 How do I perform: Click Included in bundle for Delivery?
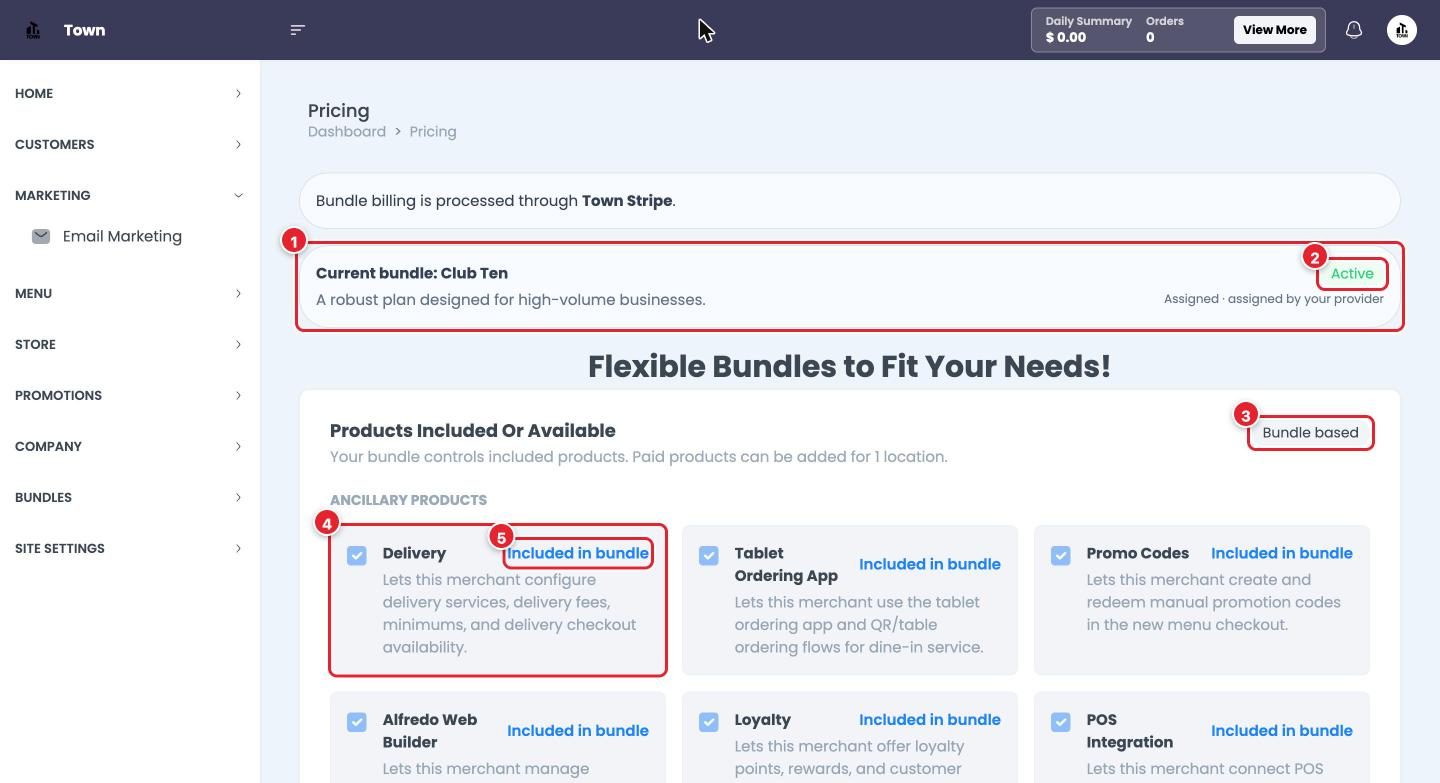click(578, 553)
